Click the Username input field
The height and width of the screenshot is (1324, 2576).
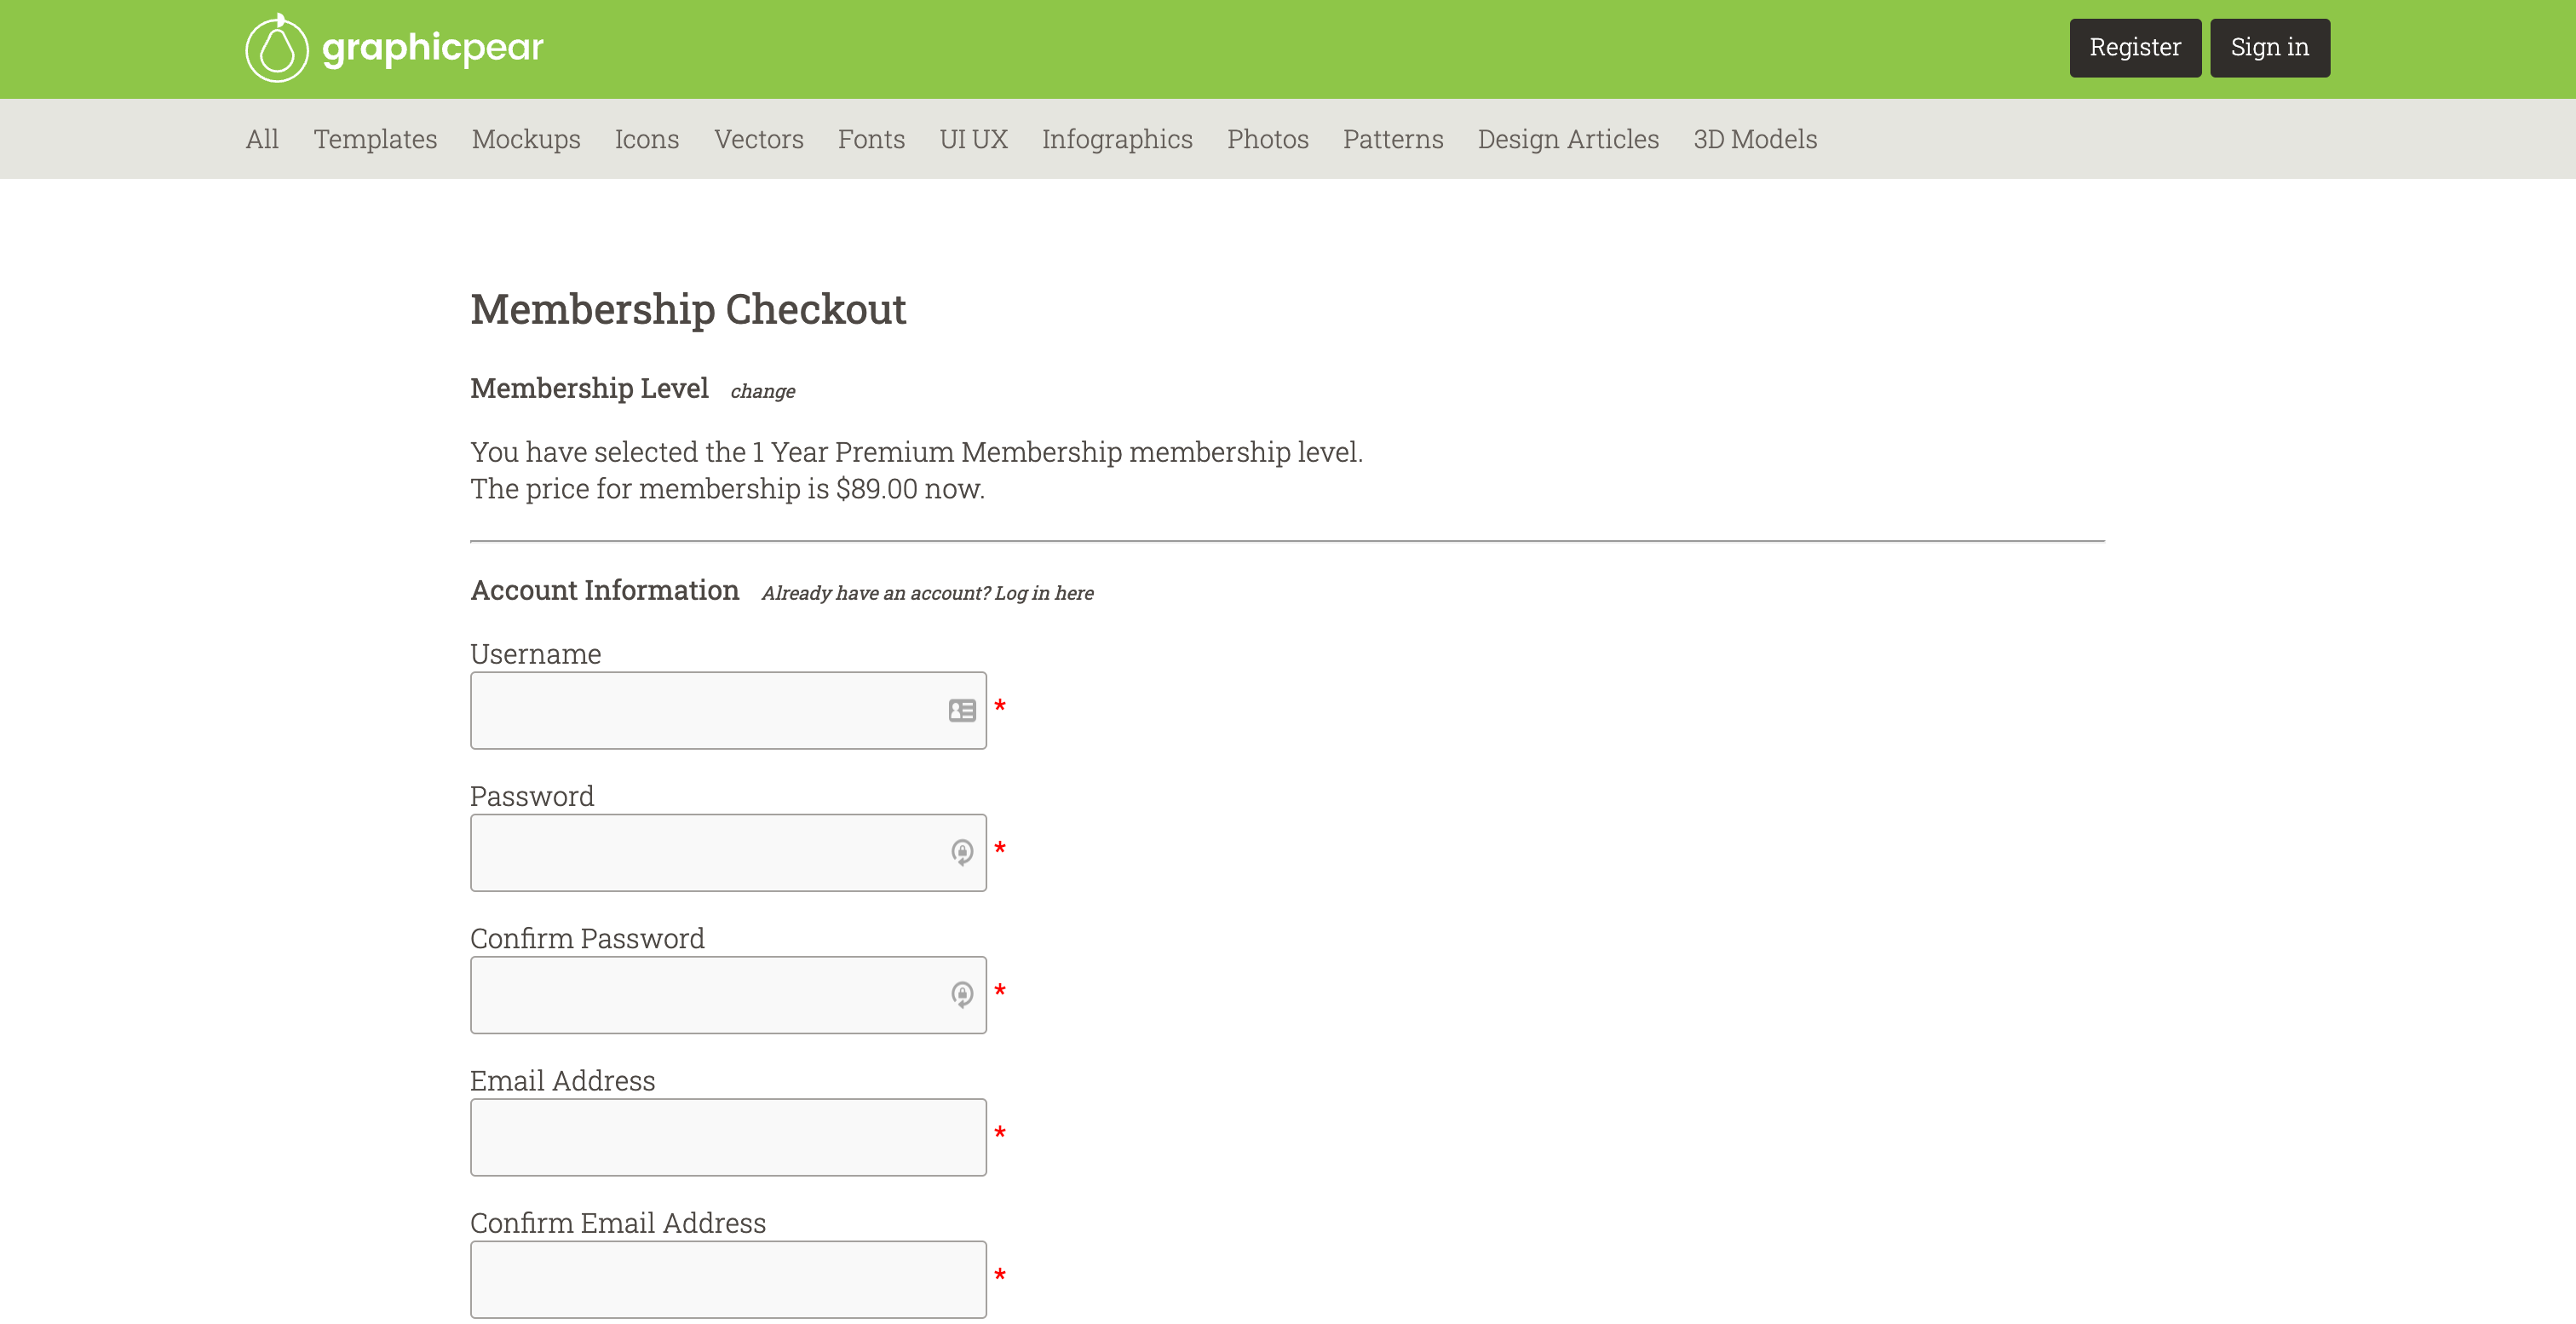click(729, 709)
